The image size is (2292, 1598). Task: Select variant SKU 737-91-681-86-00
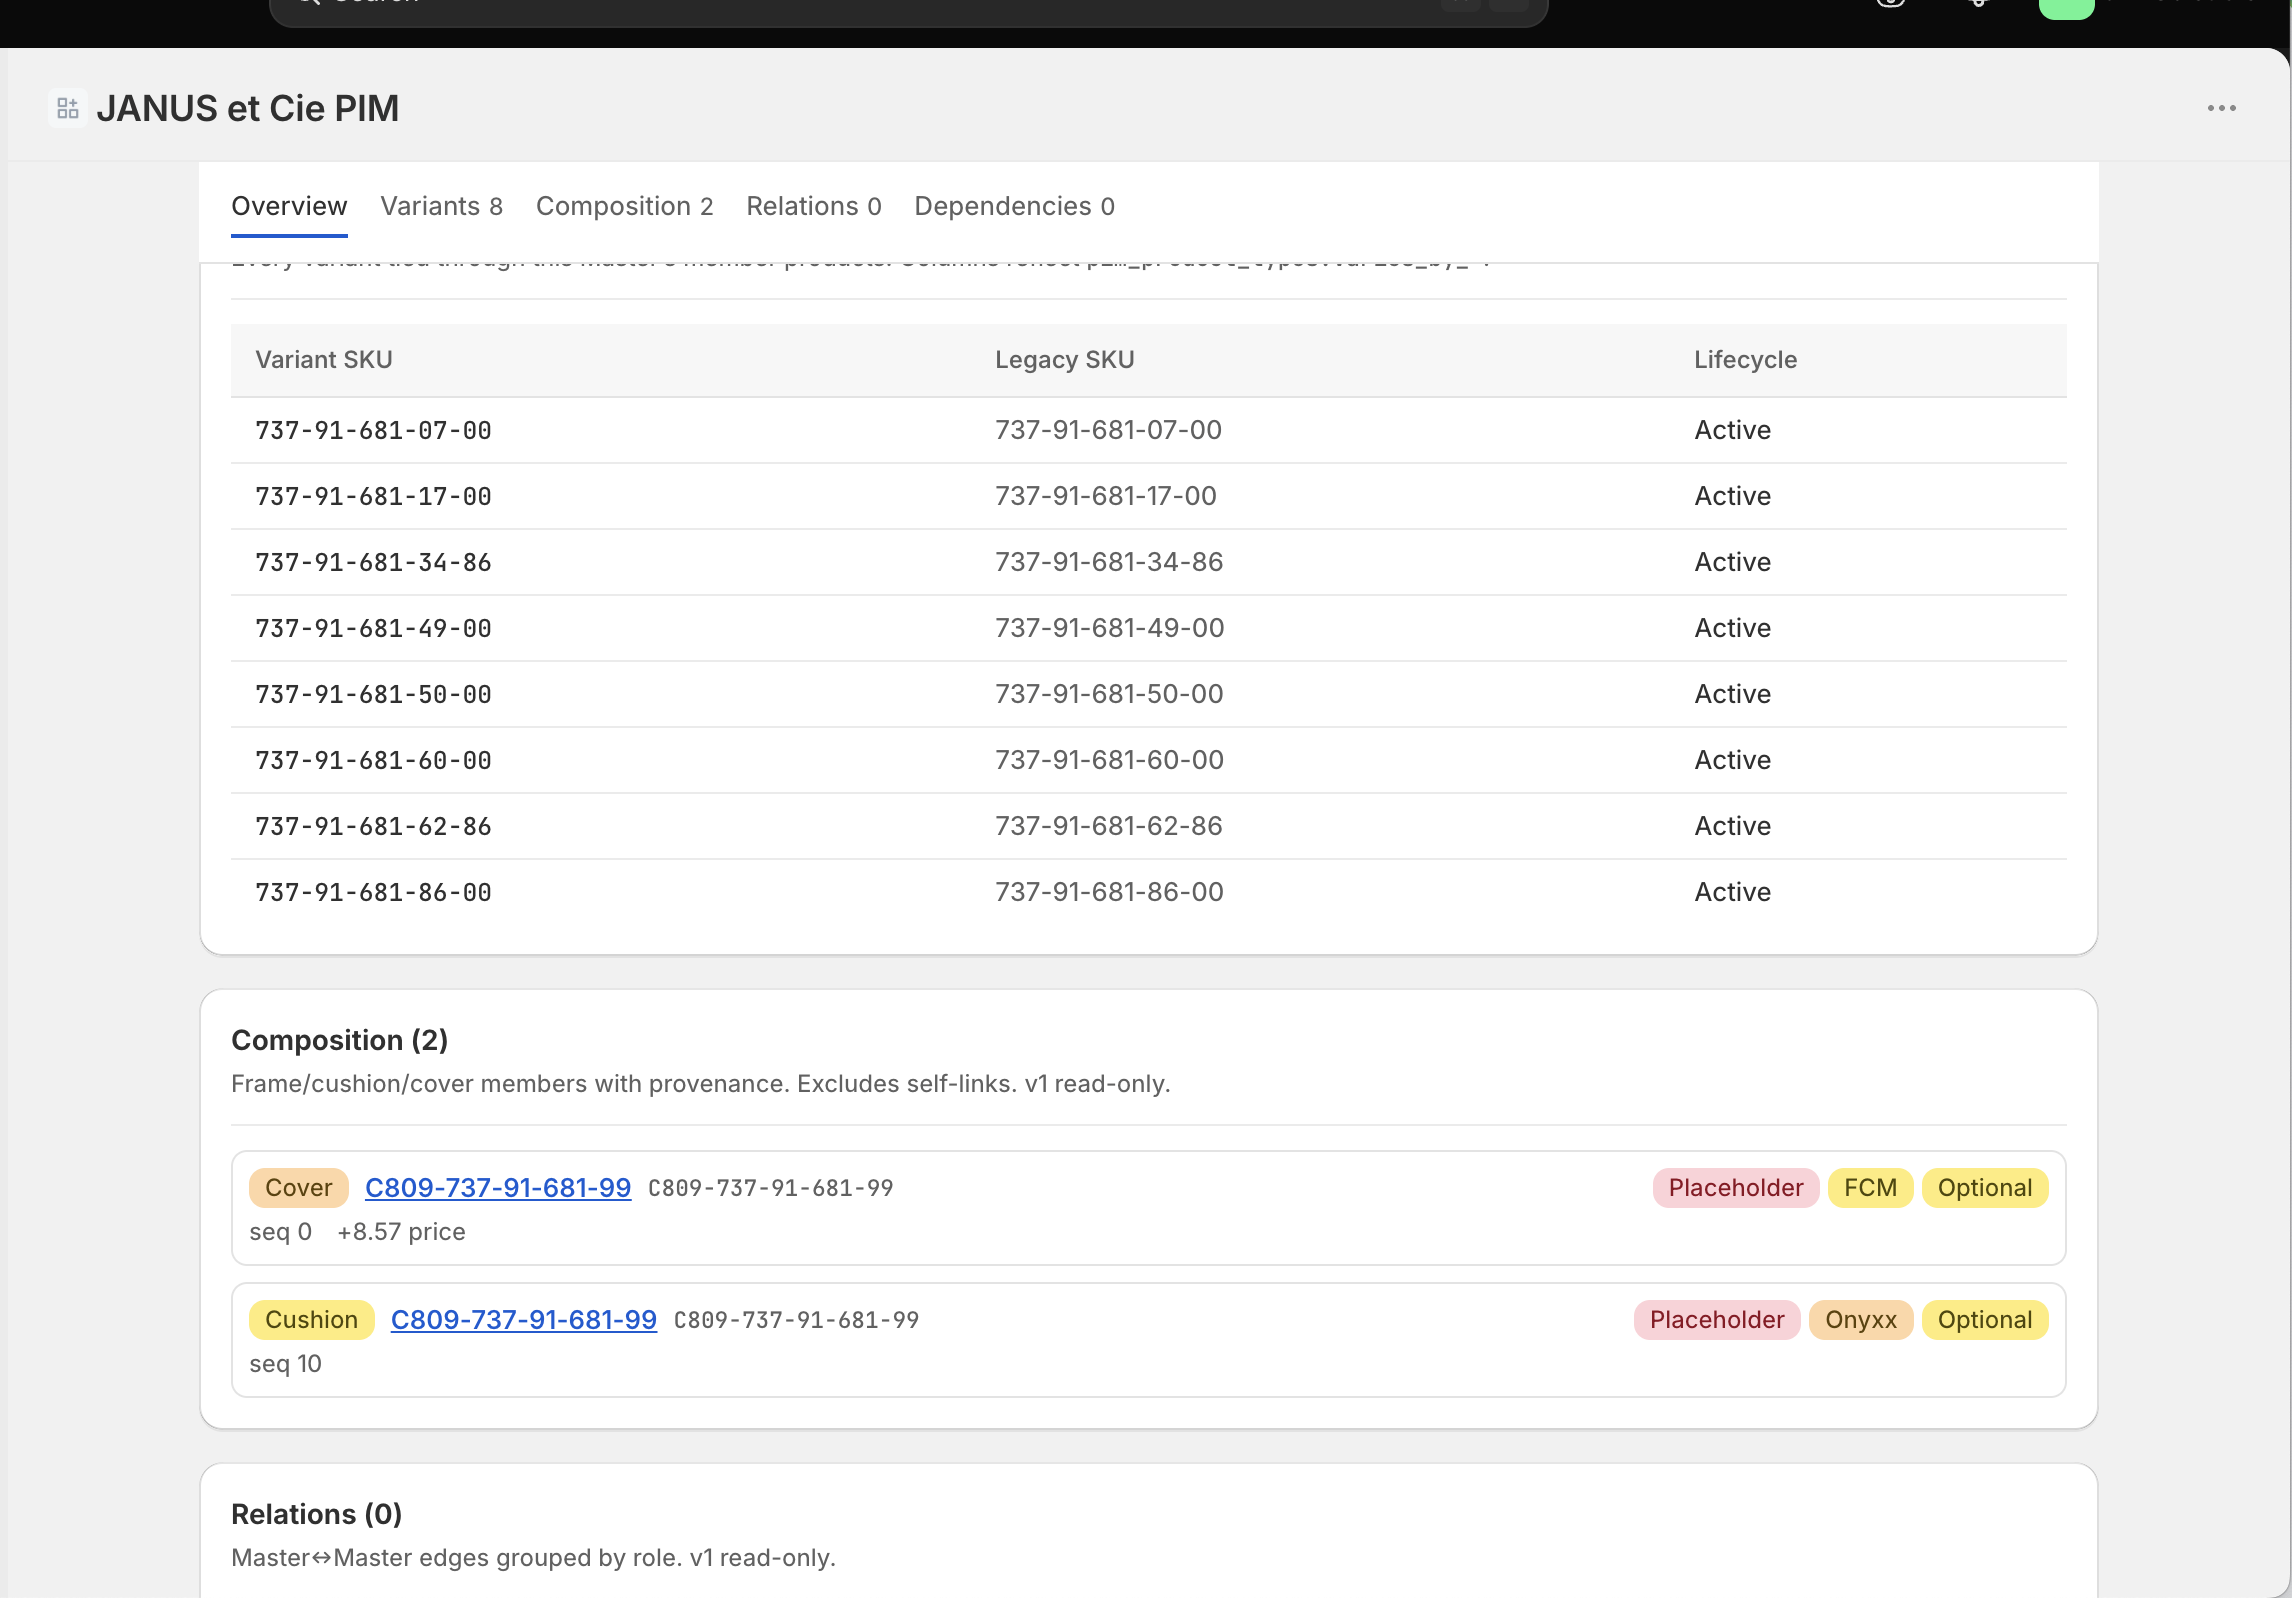373,892
